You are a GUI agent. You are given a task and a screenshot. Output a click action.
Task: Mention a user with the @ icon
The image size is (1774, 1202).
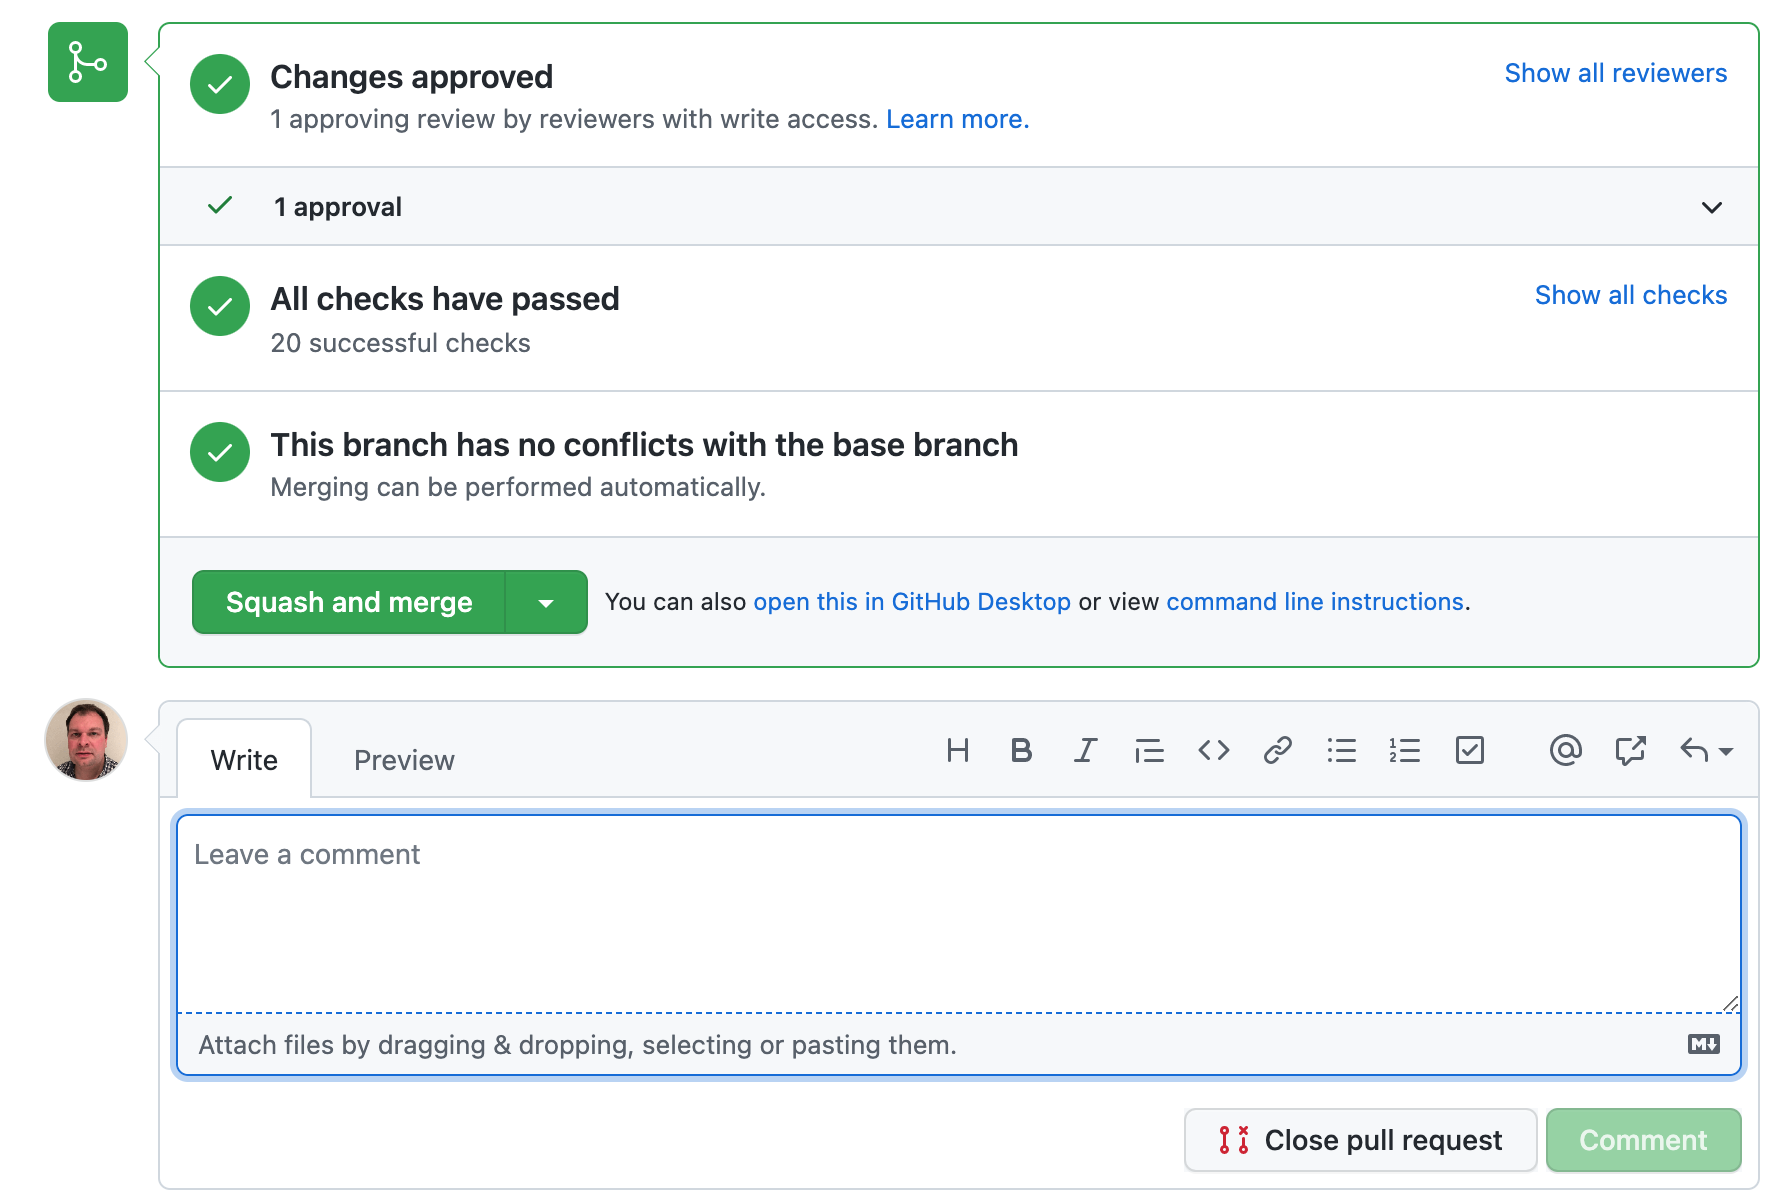[x=1565, y=750]
